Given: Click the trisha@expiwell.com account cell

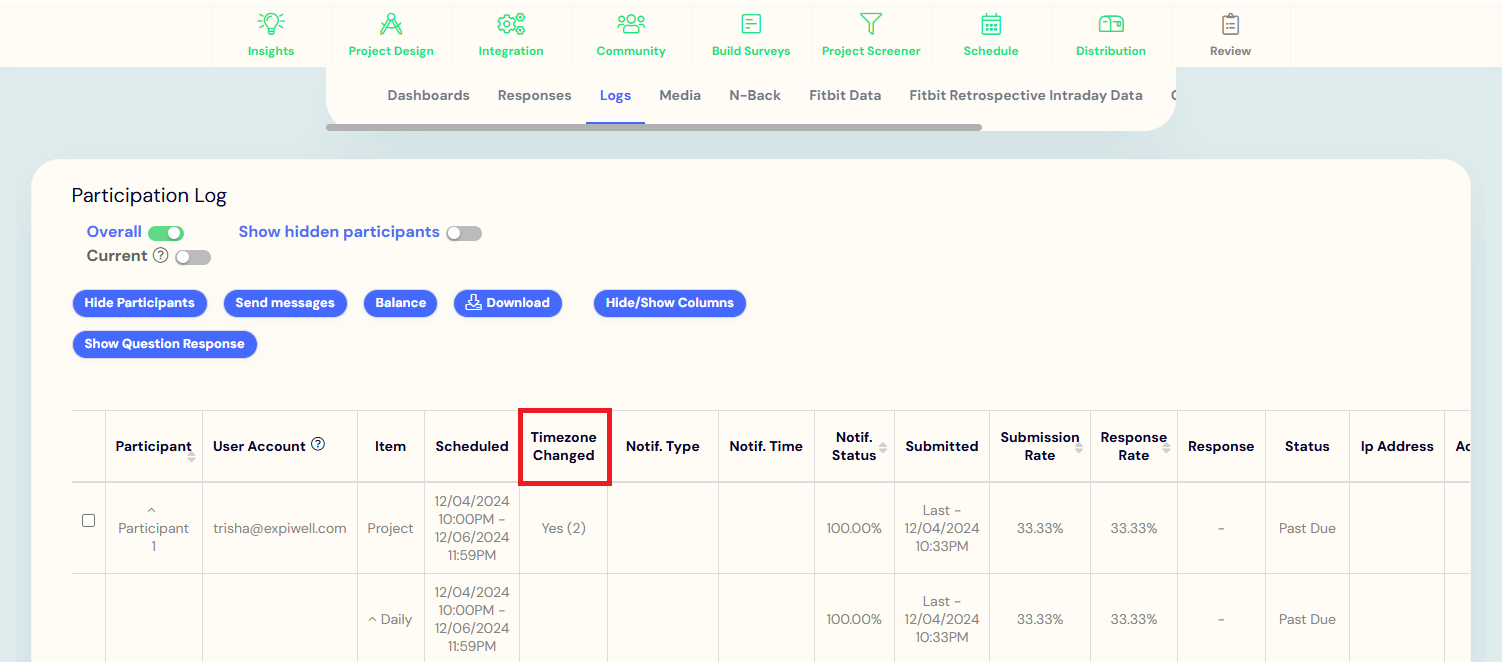Looking at the screenshot, I should pos(280,528).
